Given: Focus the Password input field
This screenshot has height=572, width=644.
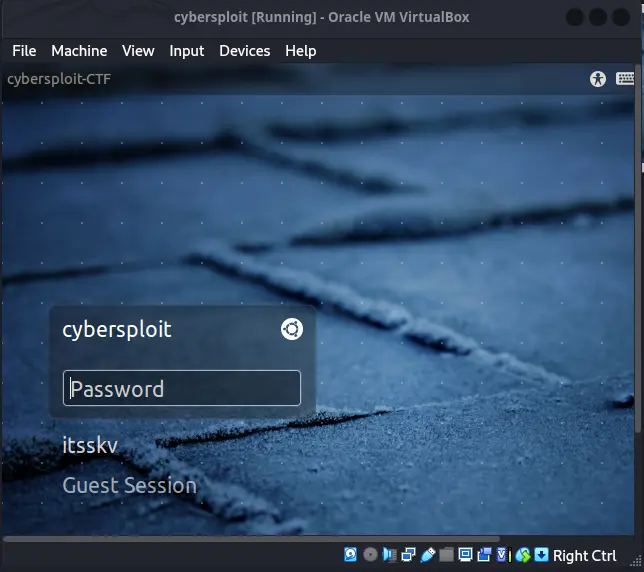Looking at the screenshot, I should coord(182,388).
